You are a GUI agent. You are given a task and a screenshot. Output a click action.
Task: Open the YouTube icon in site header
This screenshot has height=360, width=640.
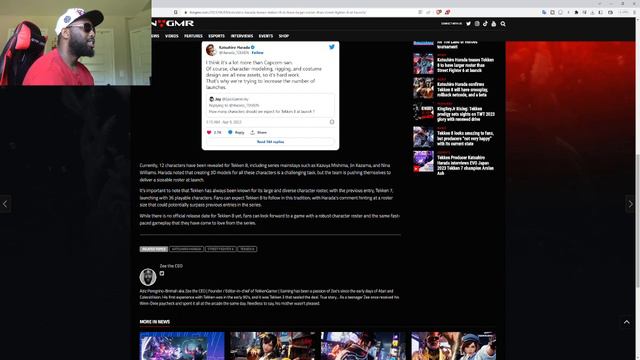[493, 24]
